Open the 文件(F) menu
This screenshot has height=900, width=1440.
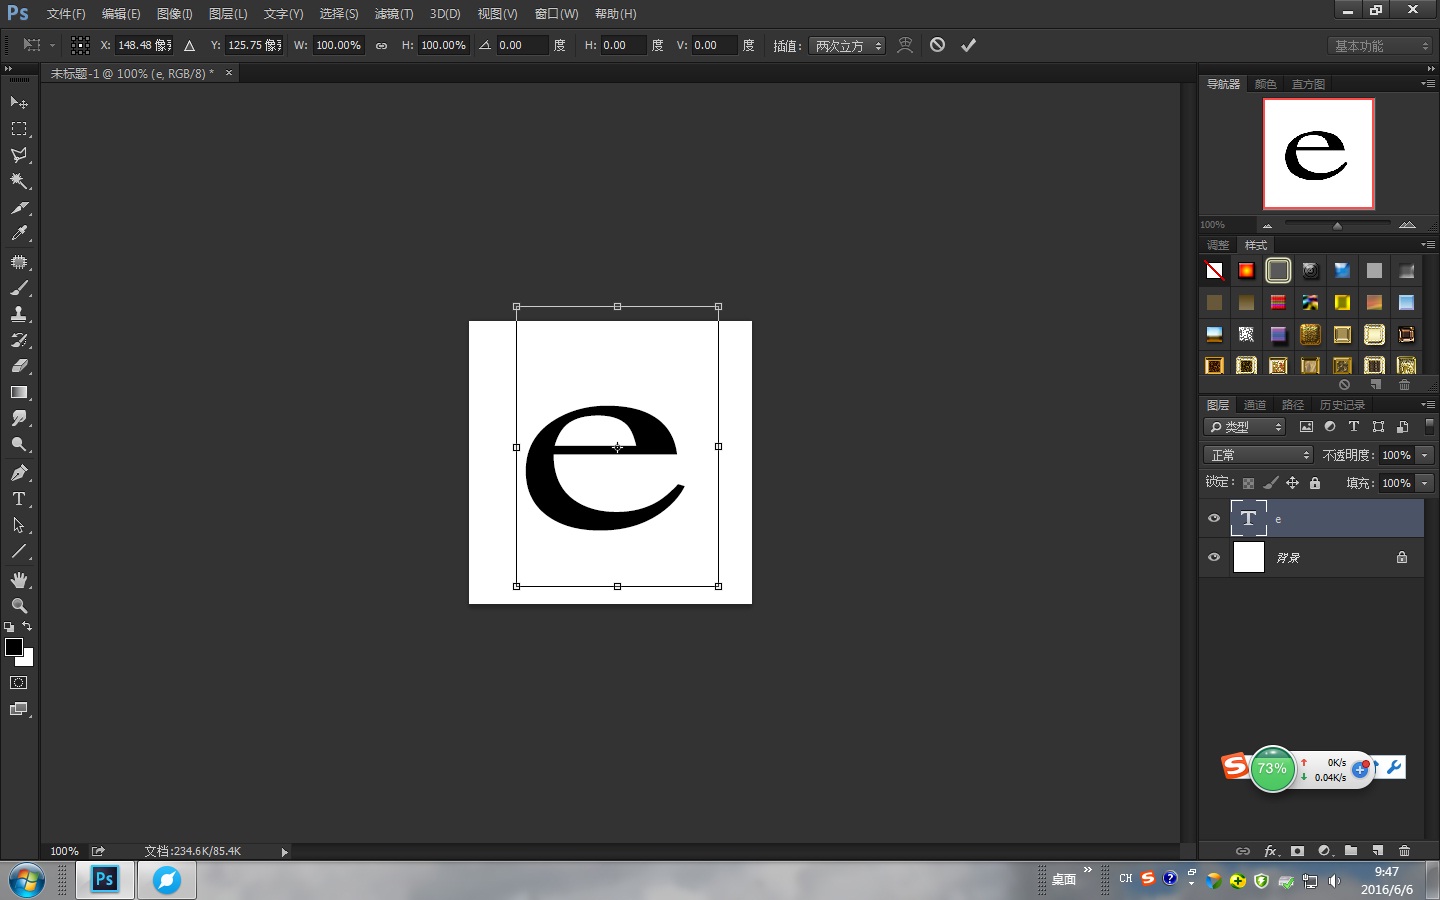pyautogui.click(x=66, y=14)
